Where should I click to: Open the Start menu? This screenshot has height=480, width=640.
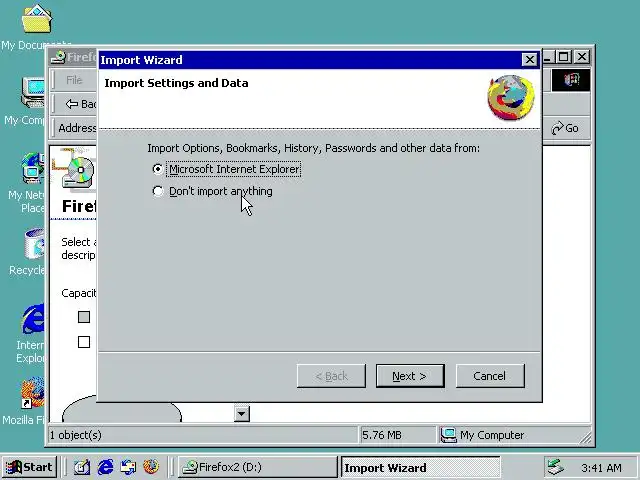pyautogui.click(x=29, y=467)
